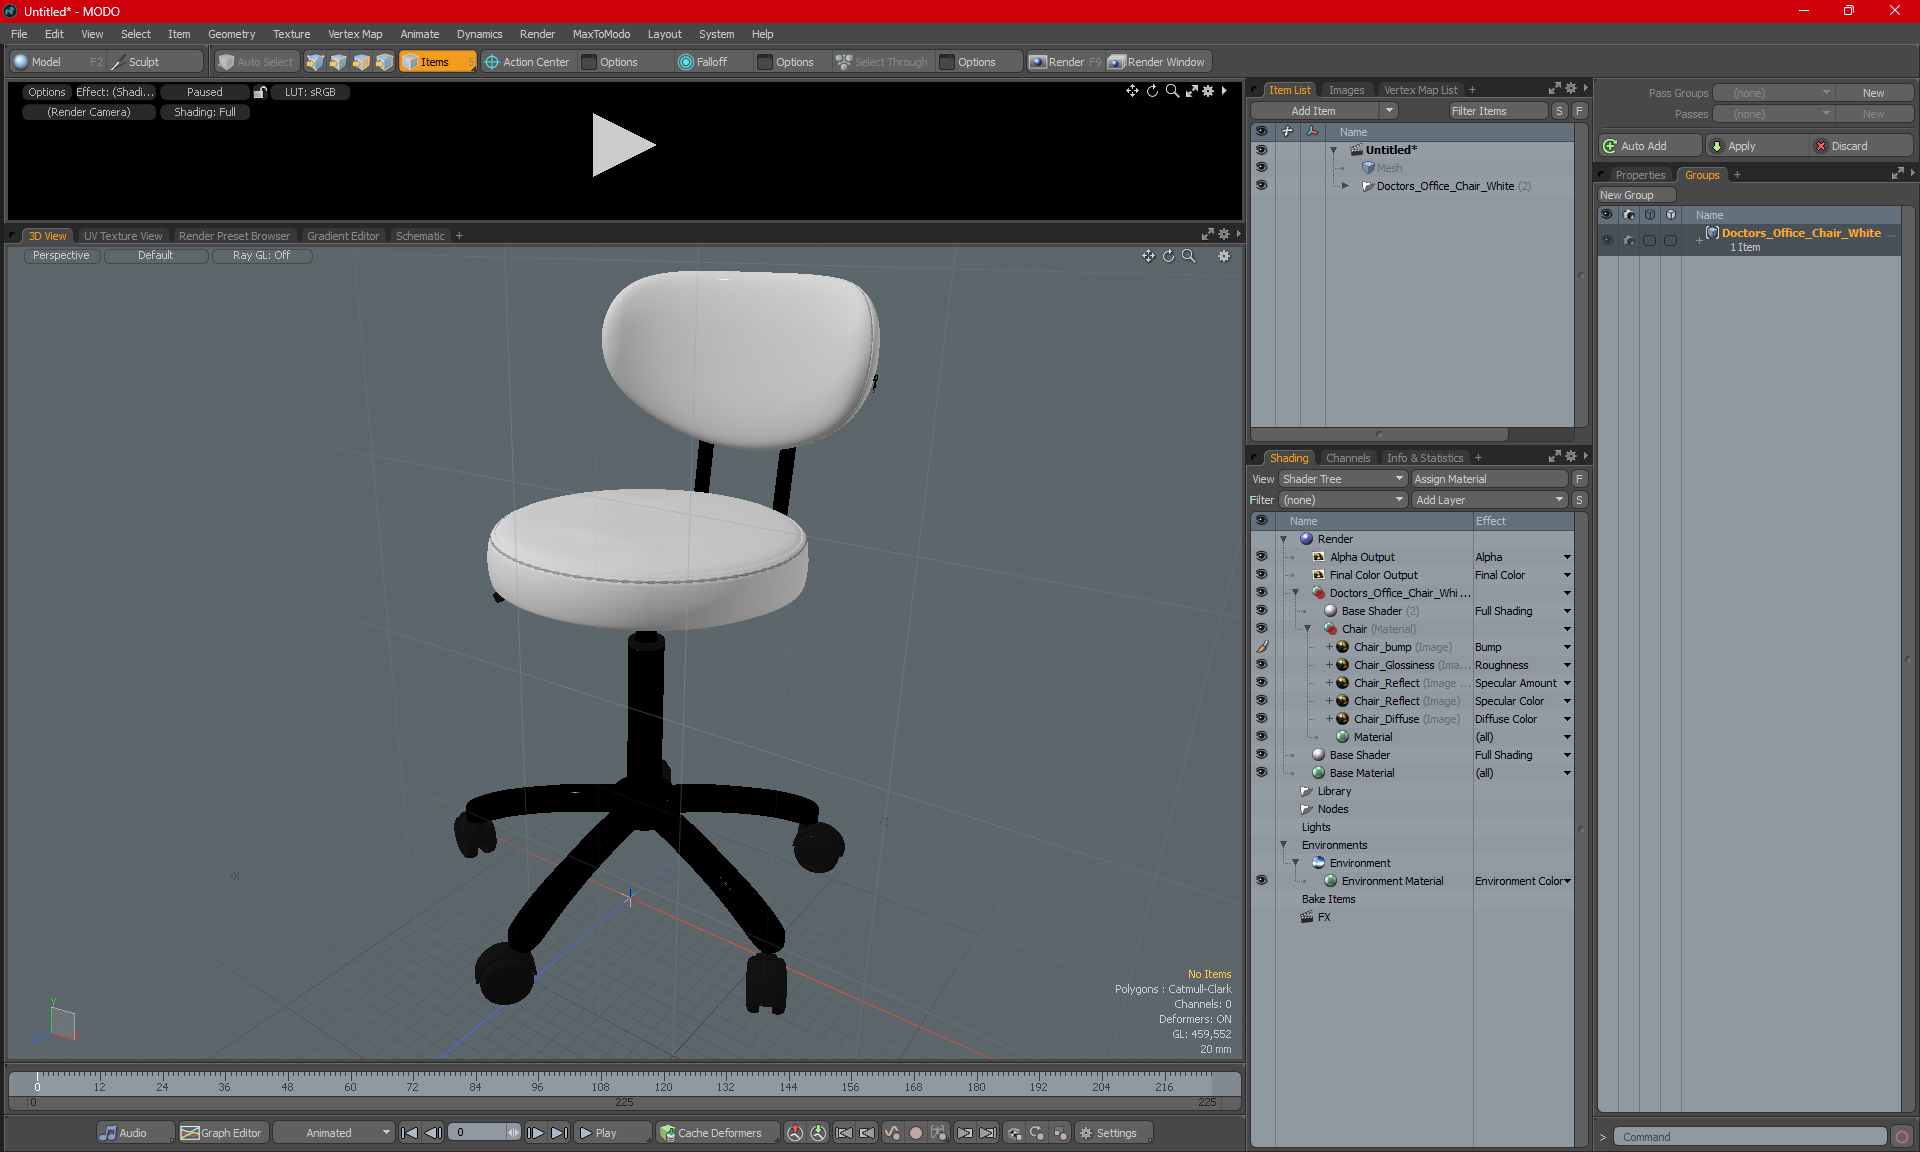Expand Doctors_Office_Chair_White in Item List
Viewport: 1920px width, 1152px height.
coord(1345,186)
